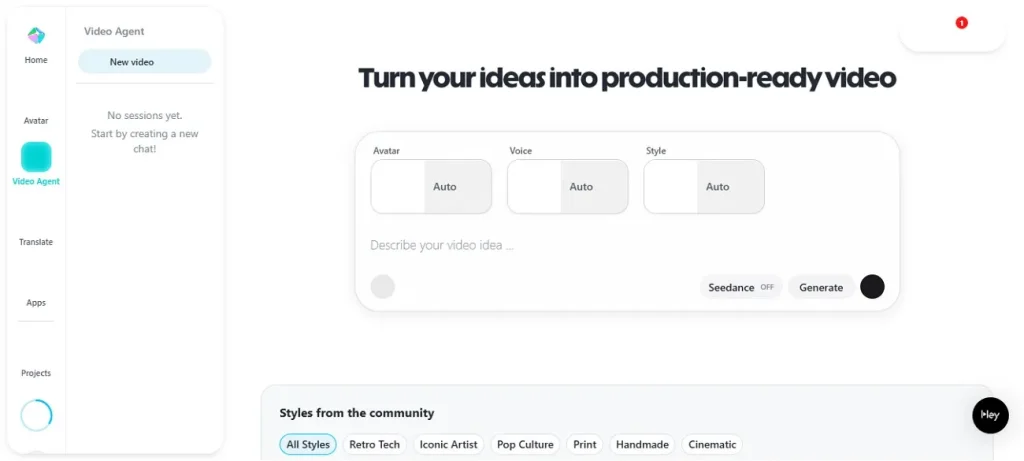Click the Describe your video idea field
Image resolution: width=1024 pixels, height=461 pixels.
pyautogui.click(x=600, y=245)
